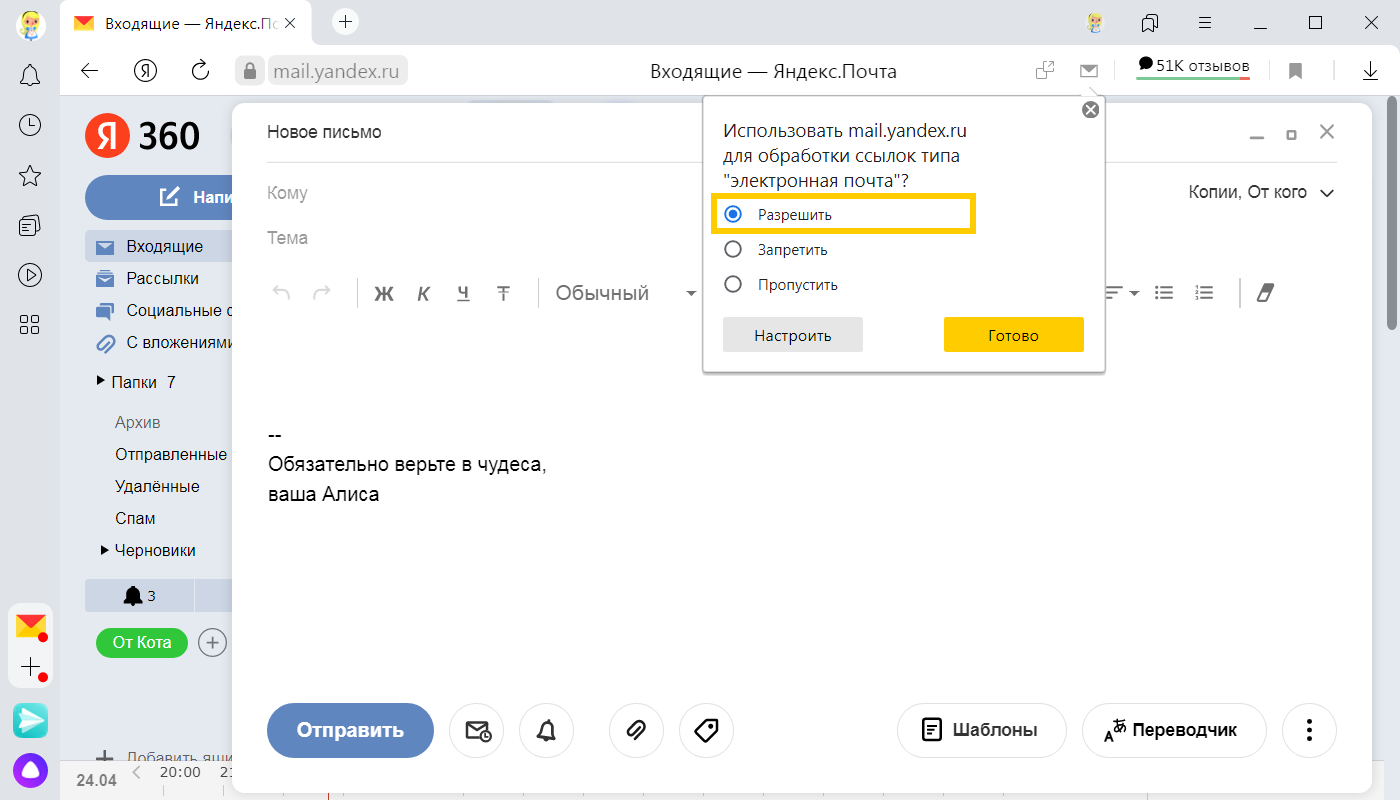The width and height of the screenshot is (1400, 800).
Task: Open the Спам folder
Action: pyautogui.click(x=135, y=518)
